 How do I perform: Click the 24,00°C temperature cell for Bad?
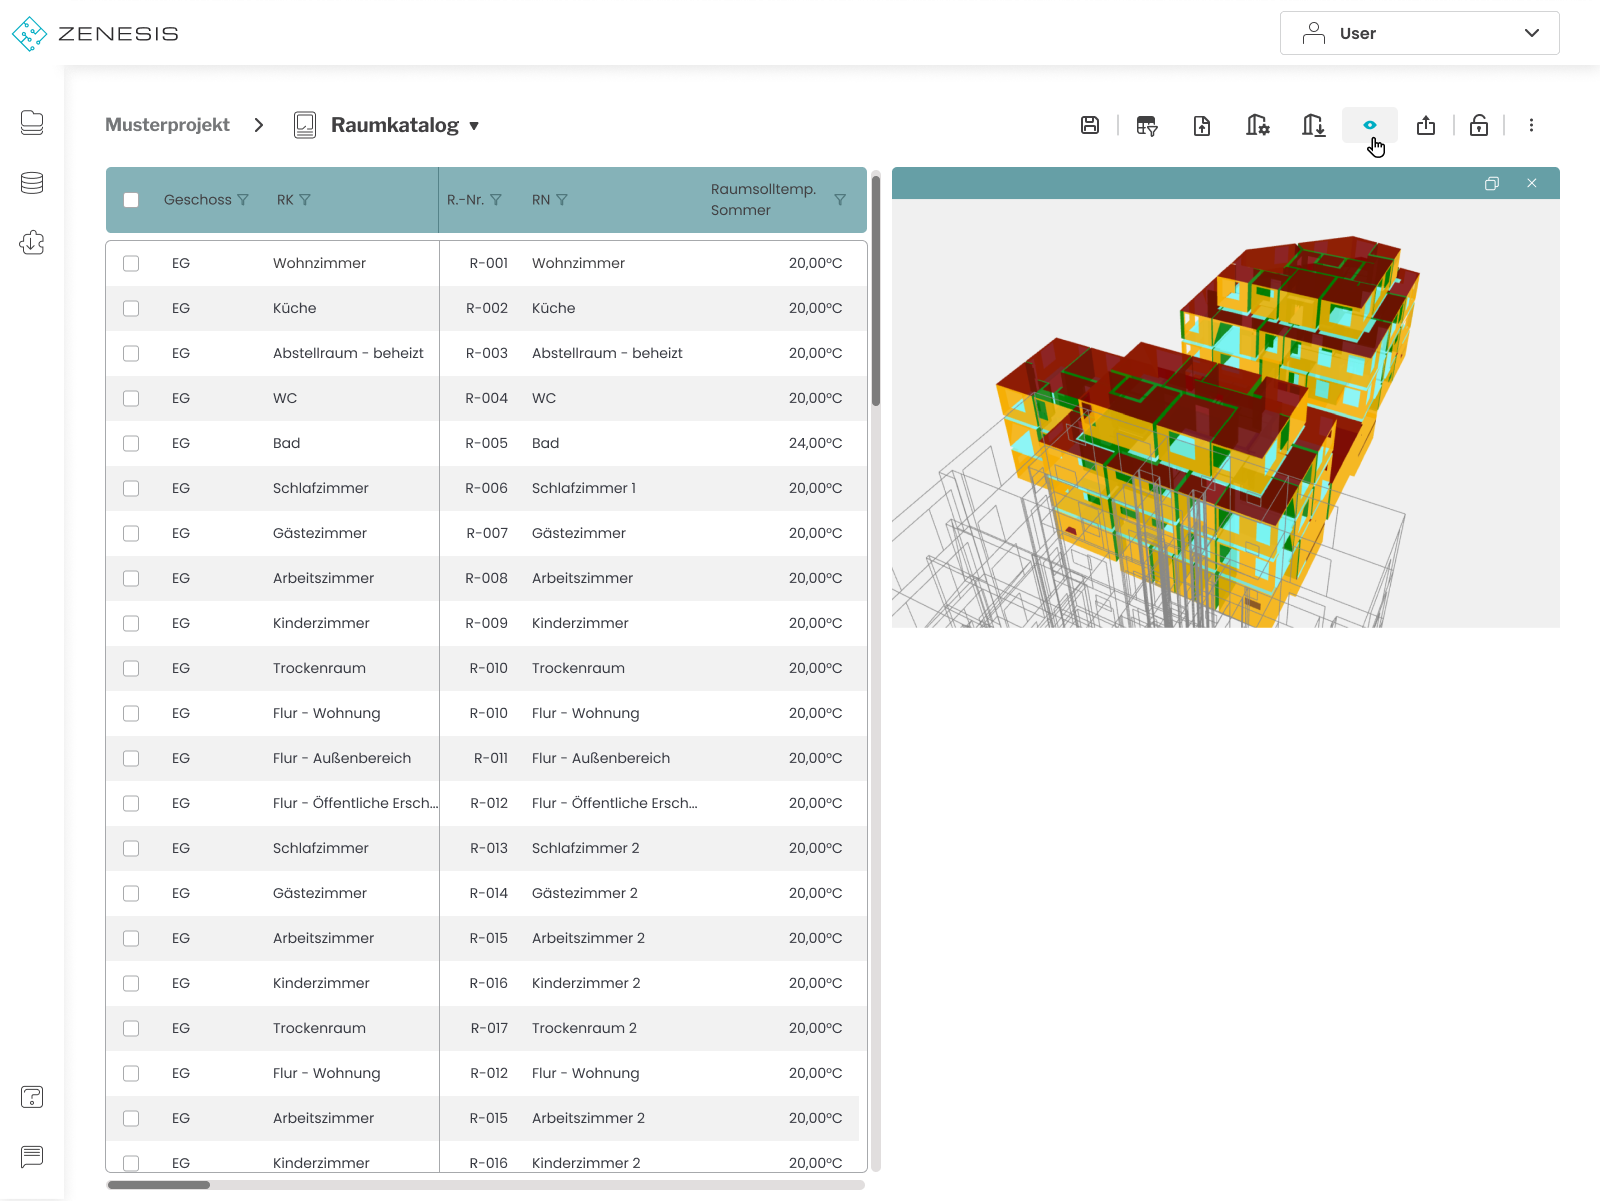(x=815, y=443)
